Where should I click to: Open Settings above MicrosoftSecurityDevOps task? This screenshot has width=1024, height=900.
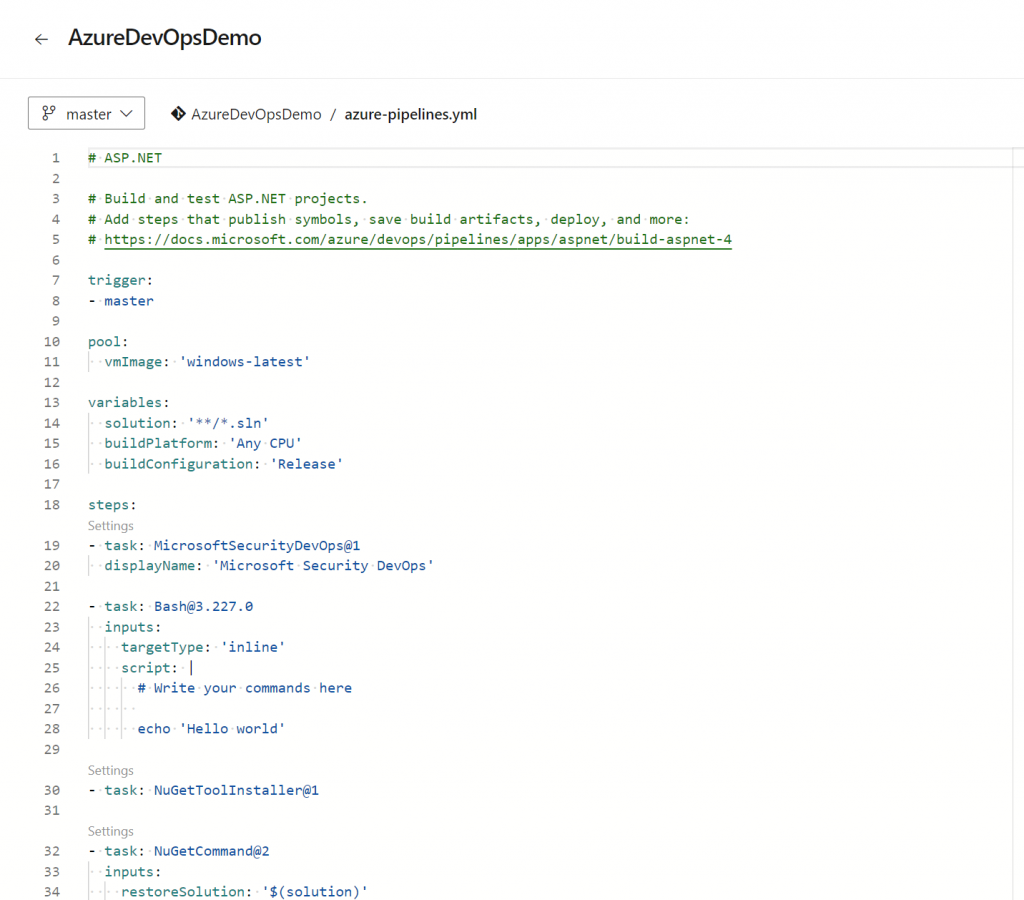pyautogui.click(x=110, y=526)
